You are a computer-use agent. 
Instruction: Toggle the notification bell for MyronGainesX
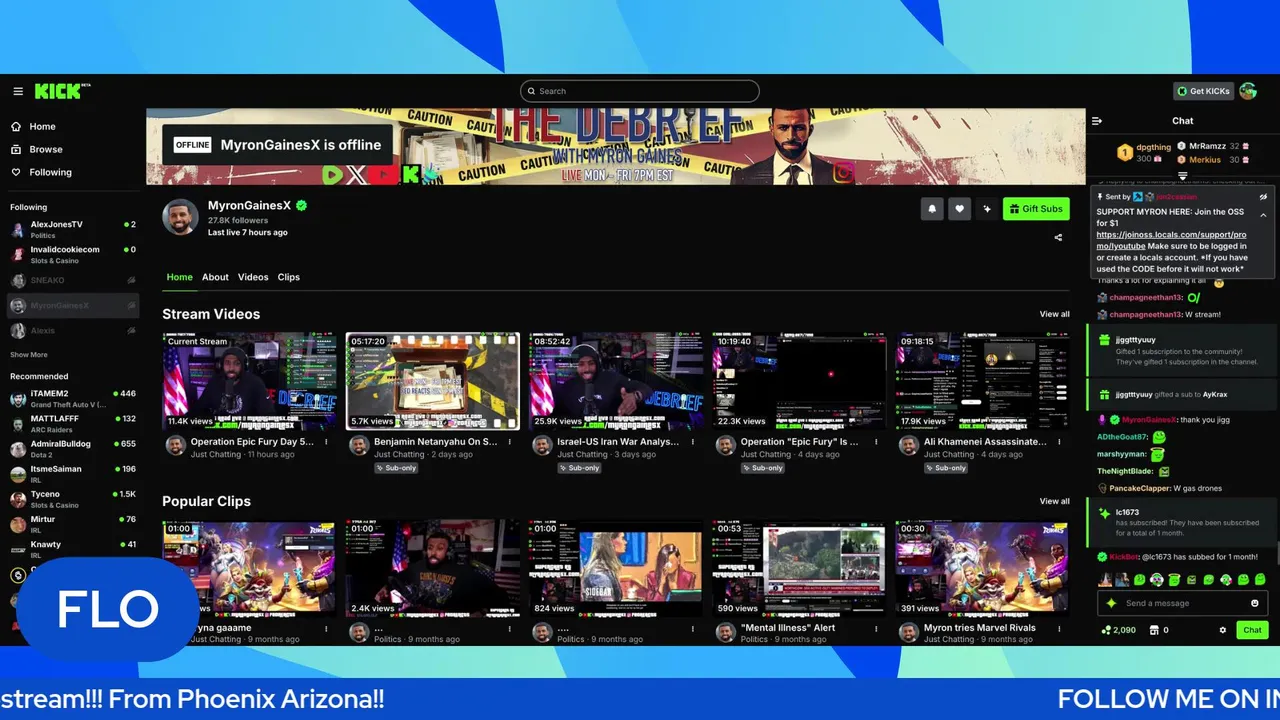pos(932,209)
